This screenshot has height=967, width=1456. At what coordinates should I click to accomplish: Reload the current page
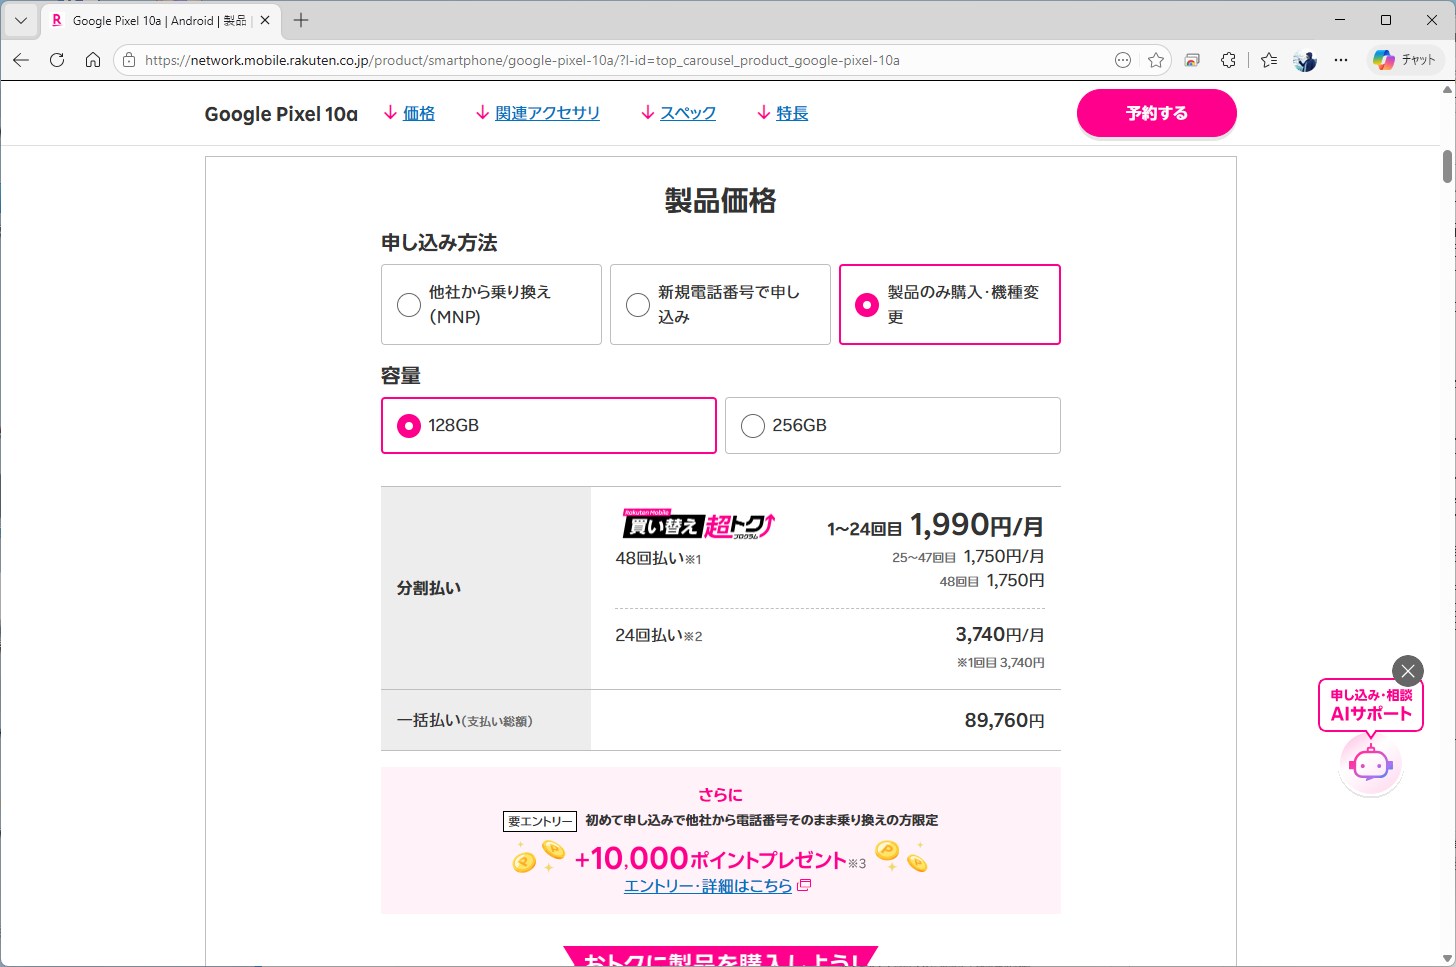tap(57, 60)
